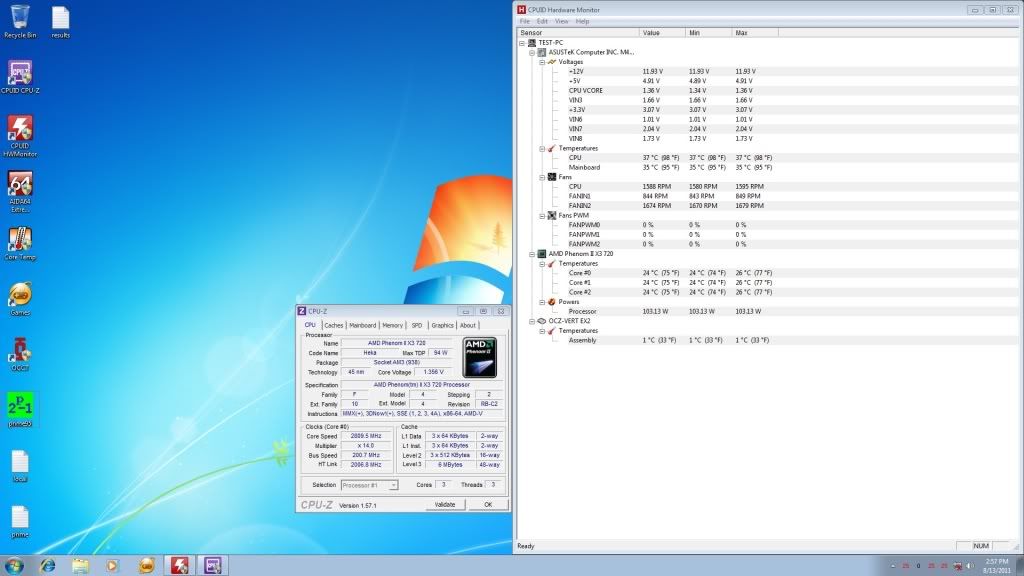Select the Core #1 temperature row
Screen dimensions: 1024x576
[767, 283]
